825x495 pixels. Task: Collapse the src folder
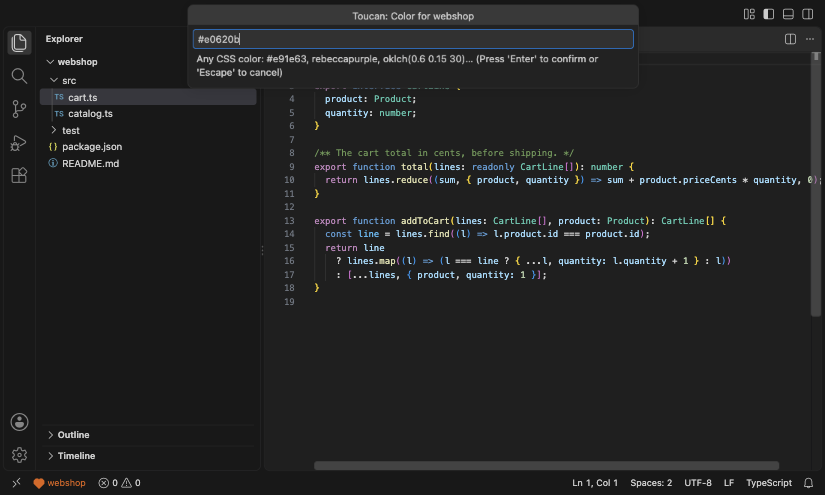pos(54,80)
